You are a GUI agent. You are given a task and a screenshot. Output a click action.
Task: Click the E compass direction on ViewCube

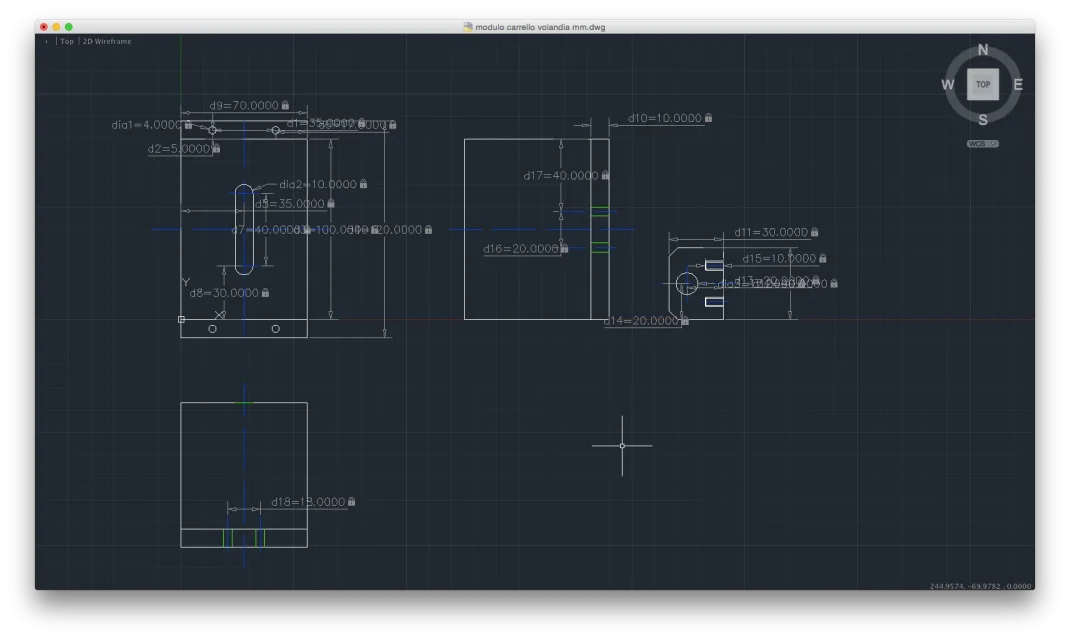(x=1018, y=85)
